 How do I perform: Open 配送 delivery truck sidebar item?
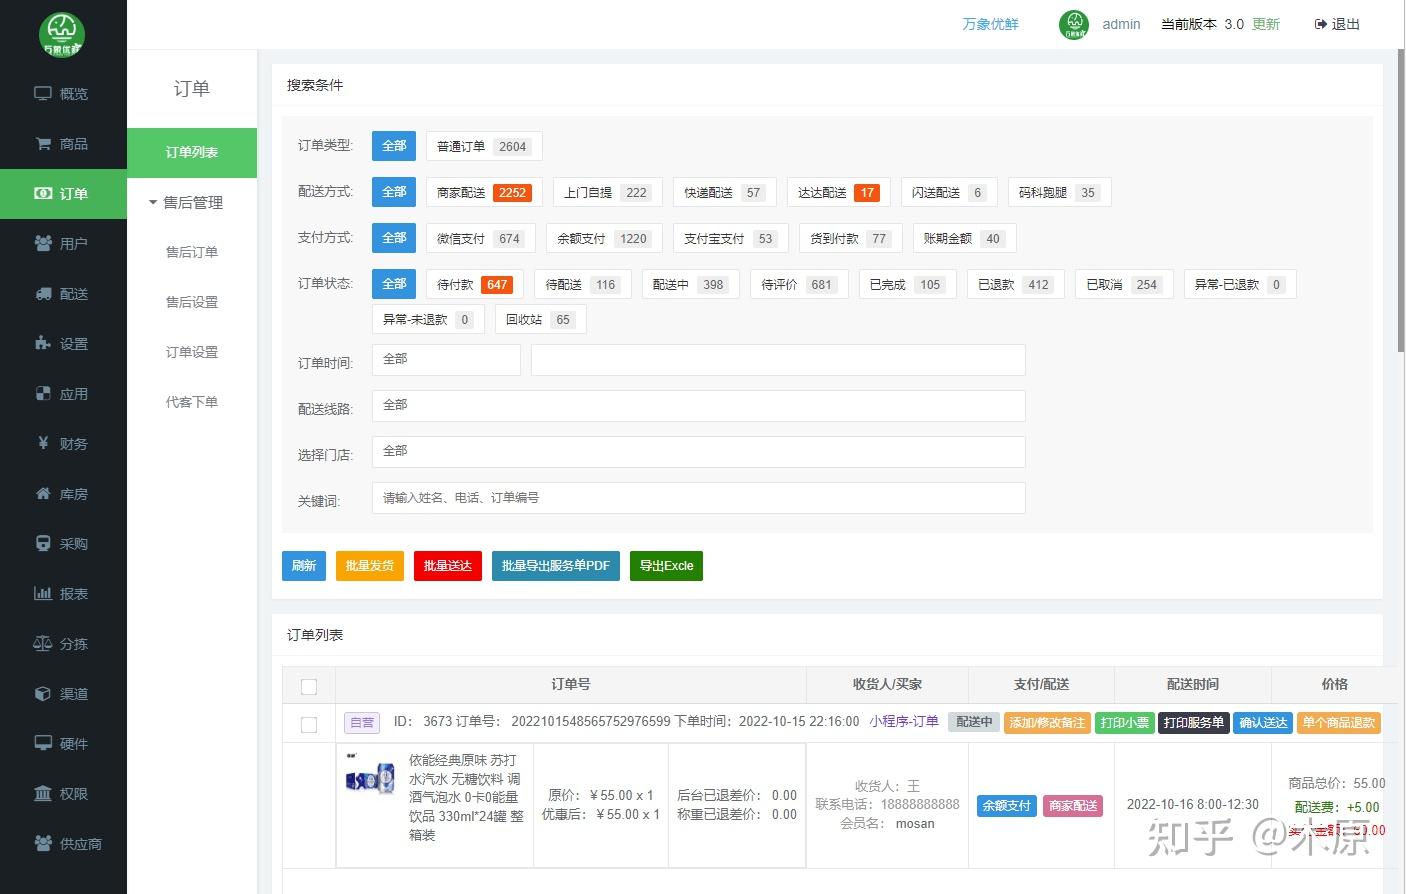click(62, 294)
